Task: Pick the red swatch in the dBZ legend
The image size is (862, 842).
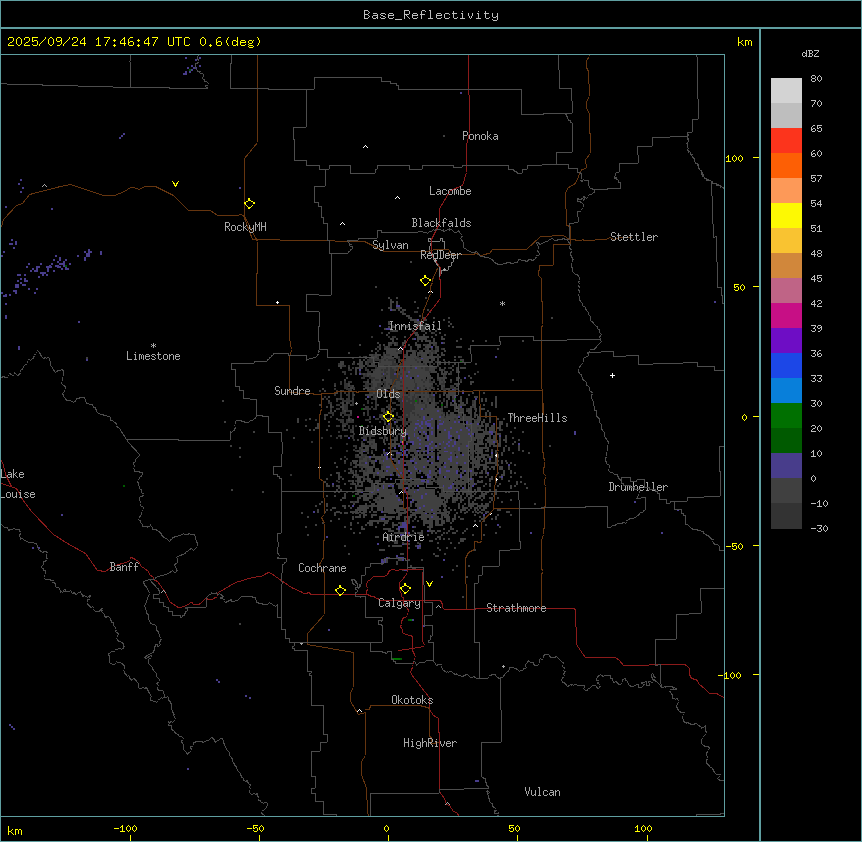Action: (786, 140)
